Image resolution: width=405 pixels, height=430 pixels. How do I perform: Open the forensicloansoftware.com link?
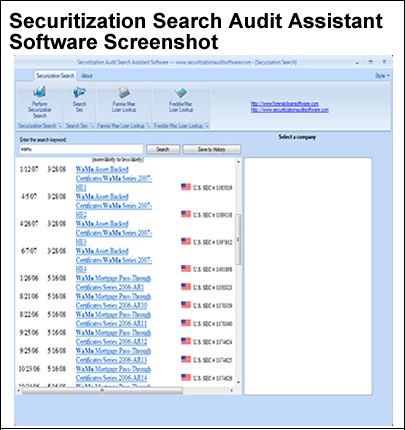pos(285,104)
